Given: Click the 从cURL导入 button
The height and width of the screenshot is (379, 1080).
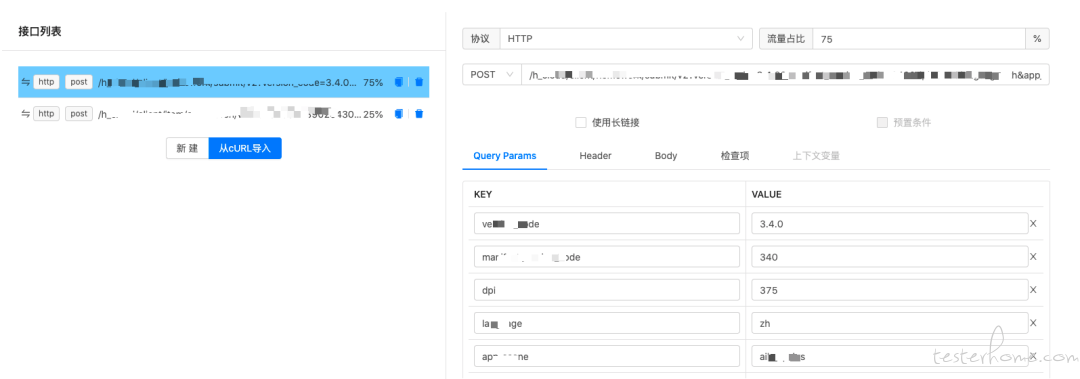Looking at the screenshot, I should point(245,148).
